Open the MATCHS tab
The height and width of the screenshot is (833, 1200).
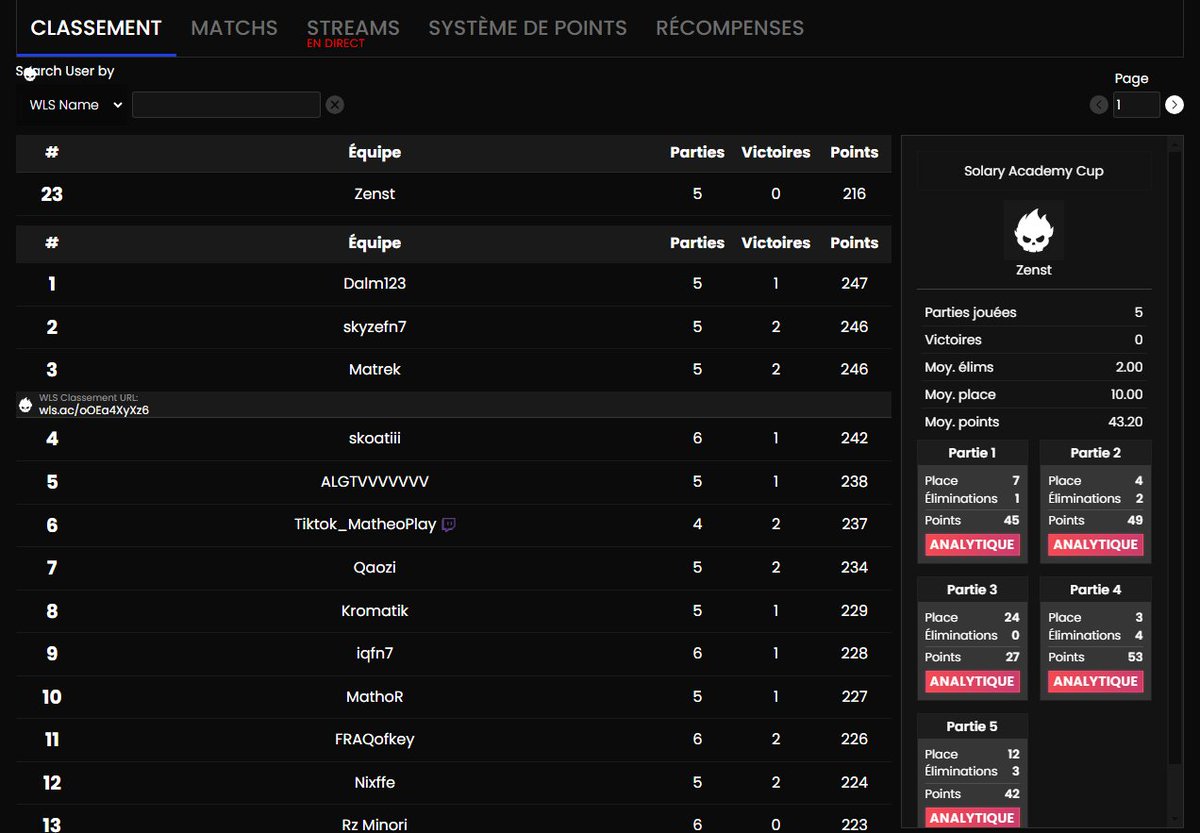234,28
